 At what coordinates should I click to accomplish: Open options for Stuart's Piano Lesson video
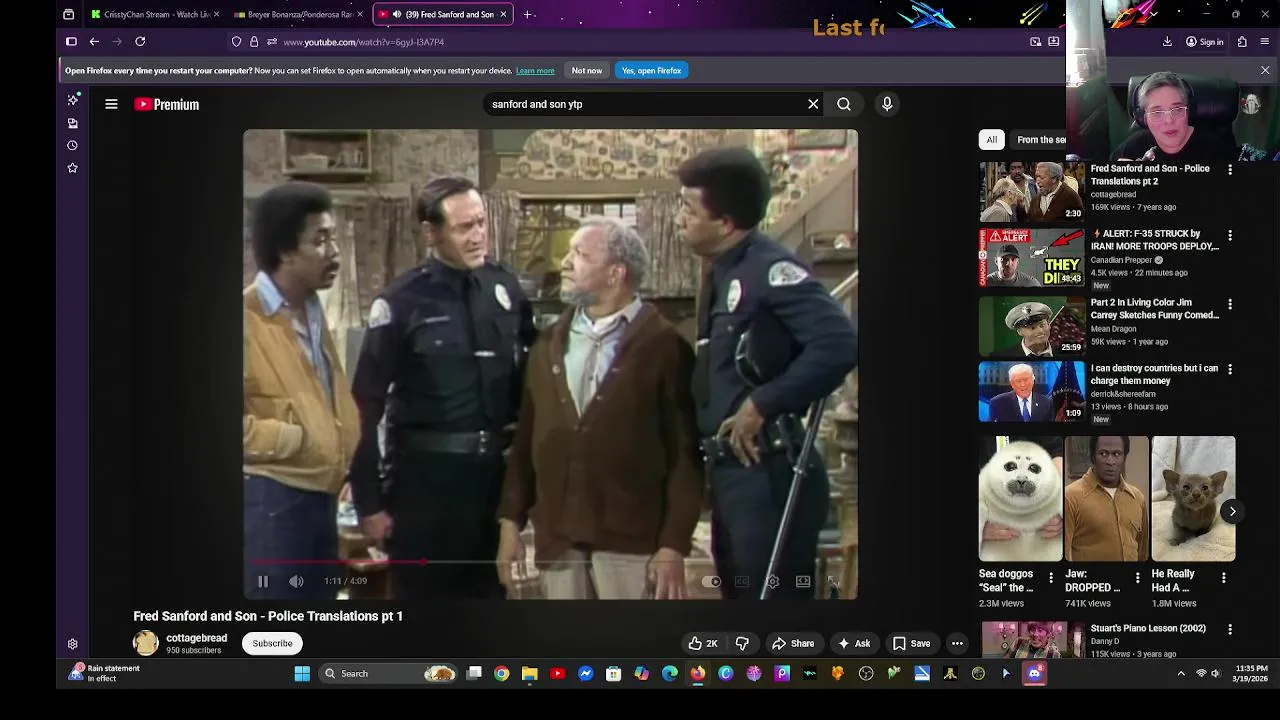tap(1230, 630)
